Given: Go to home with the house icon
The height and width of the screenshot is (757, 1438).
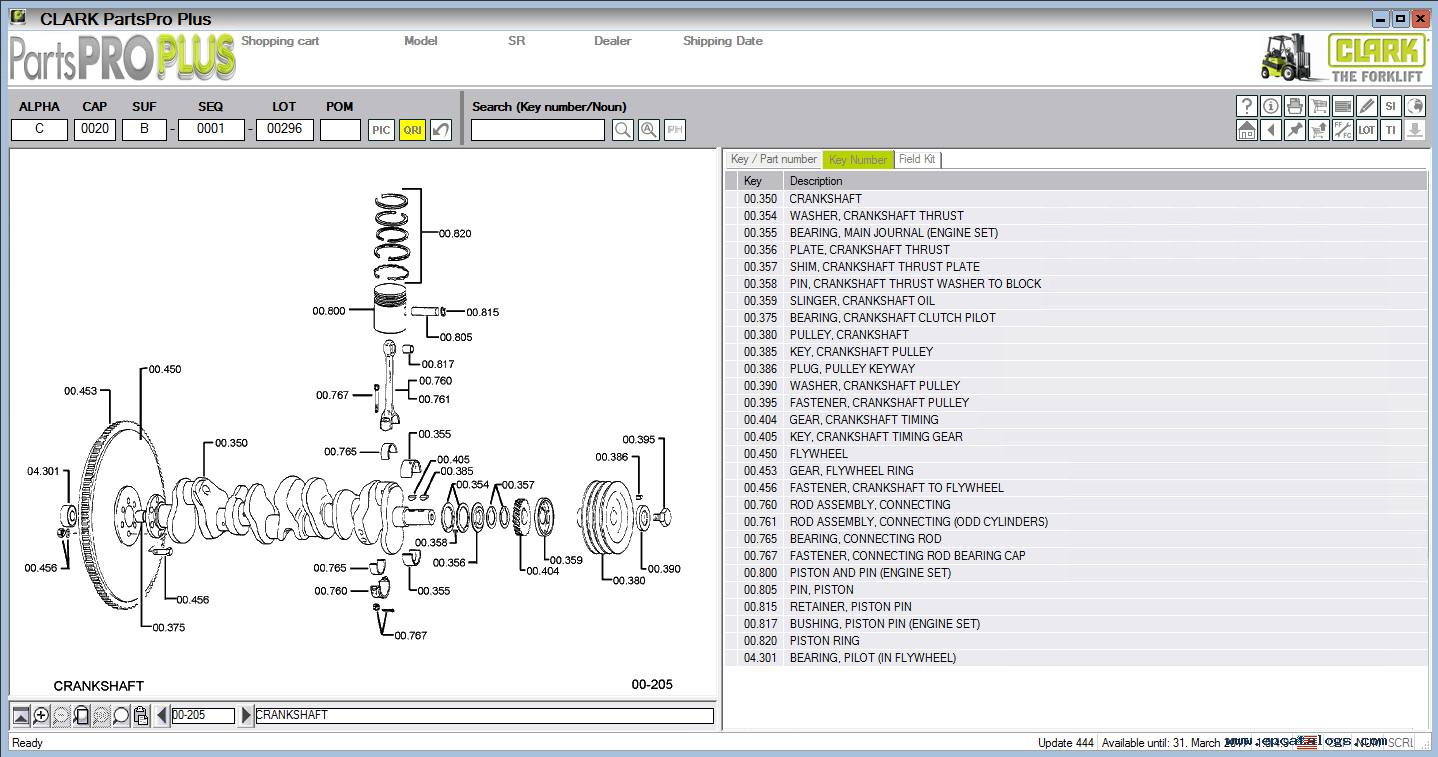Looking at the screenshot, I should 1246,130.
